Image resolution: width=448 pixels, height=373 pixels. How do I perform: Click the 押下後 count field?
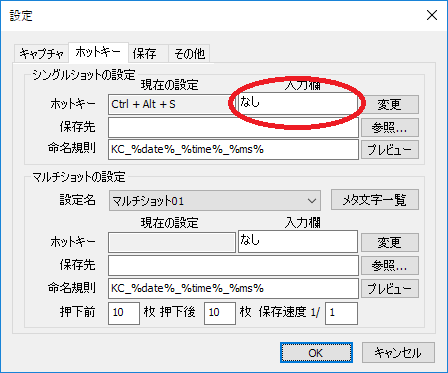click(x=220, y=313)
